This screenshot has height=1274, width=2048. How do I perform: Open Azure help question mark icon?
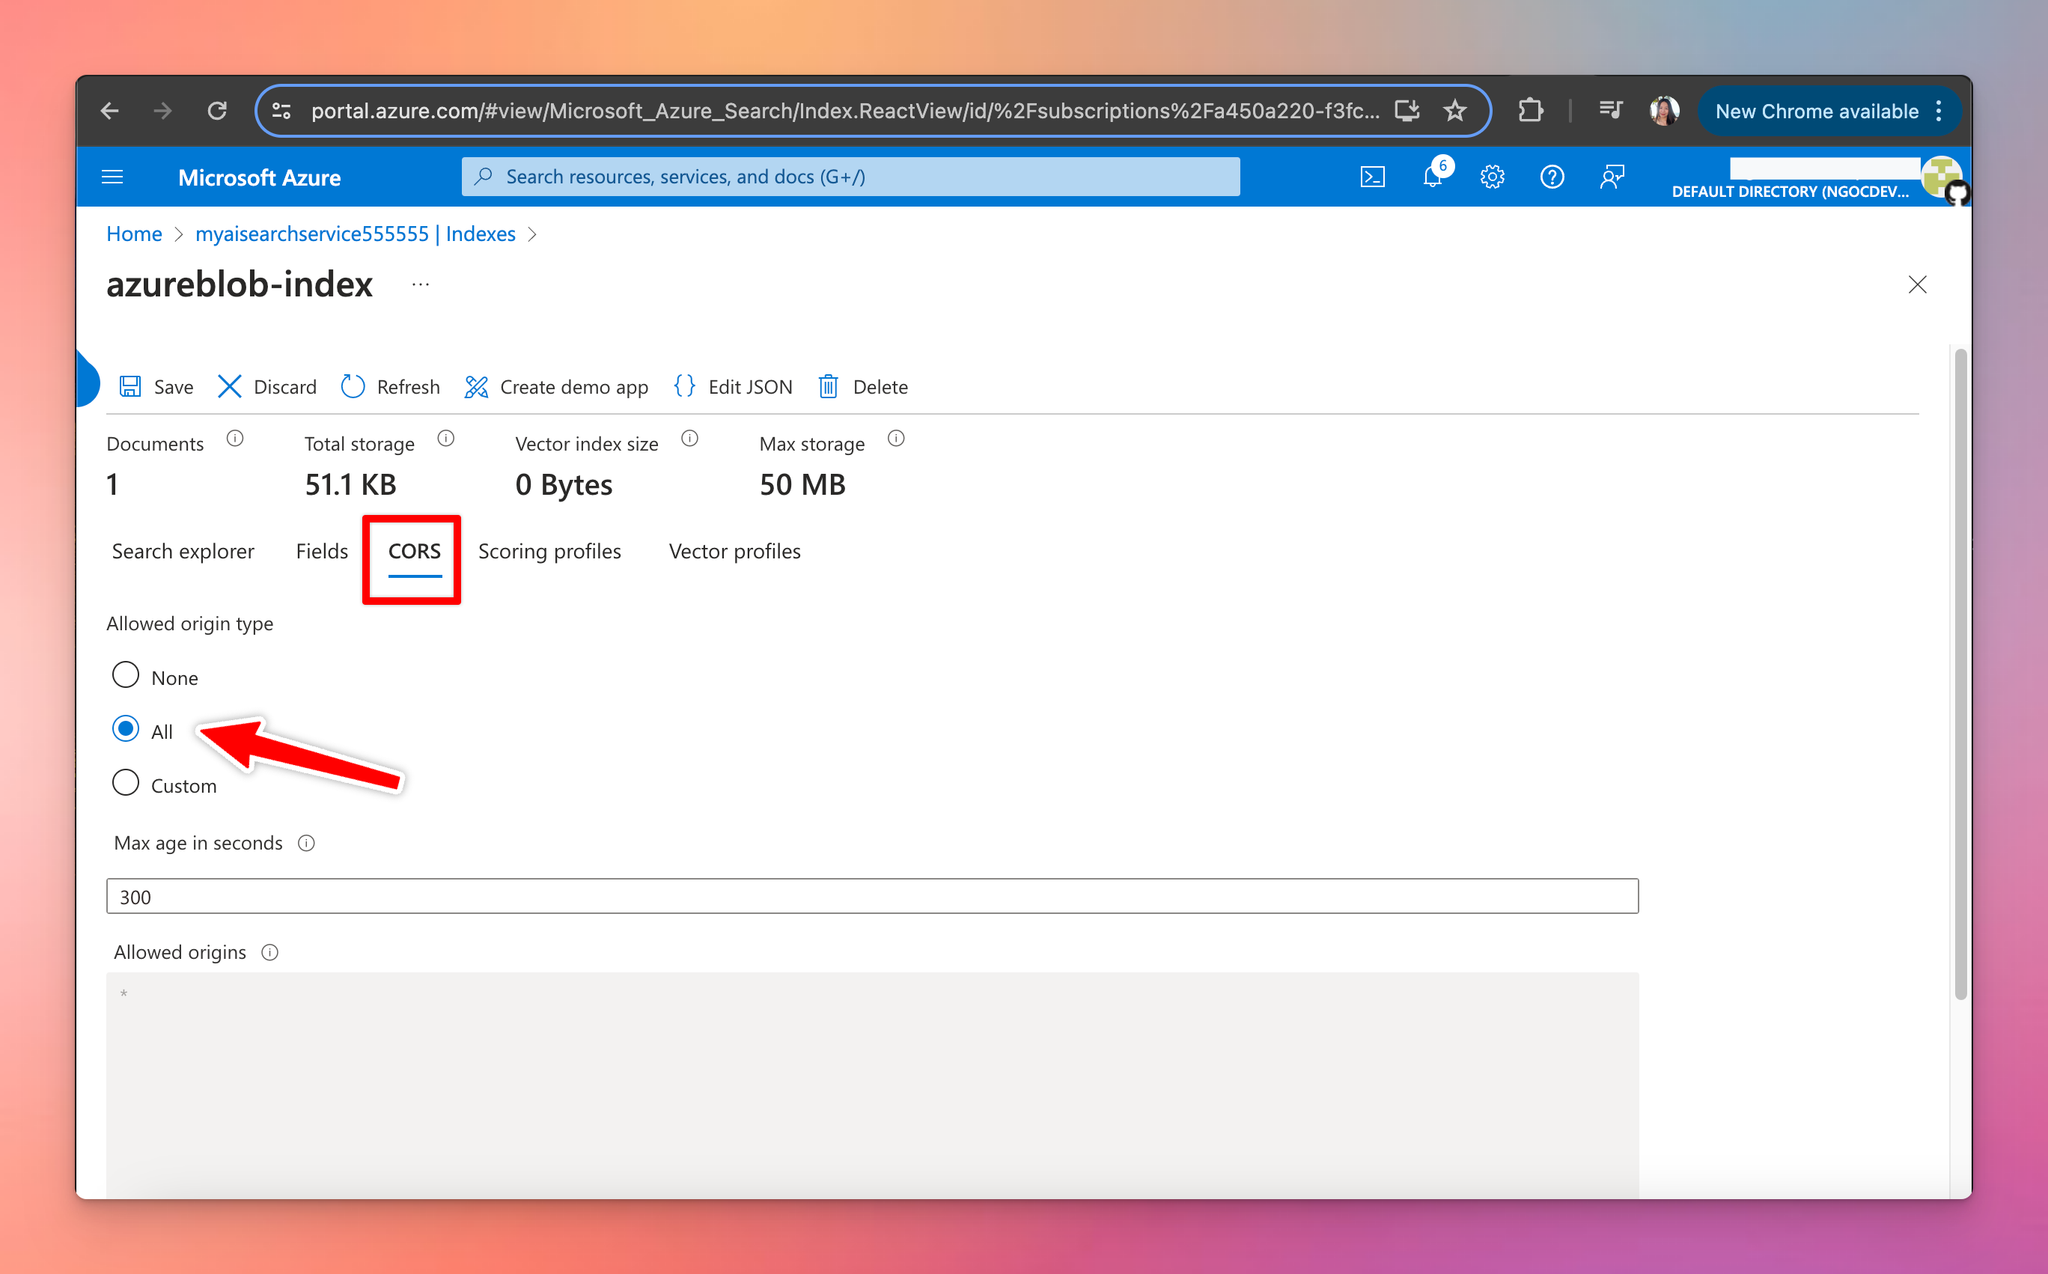(1552, 177)
